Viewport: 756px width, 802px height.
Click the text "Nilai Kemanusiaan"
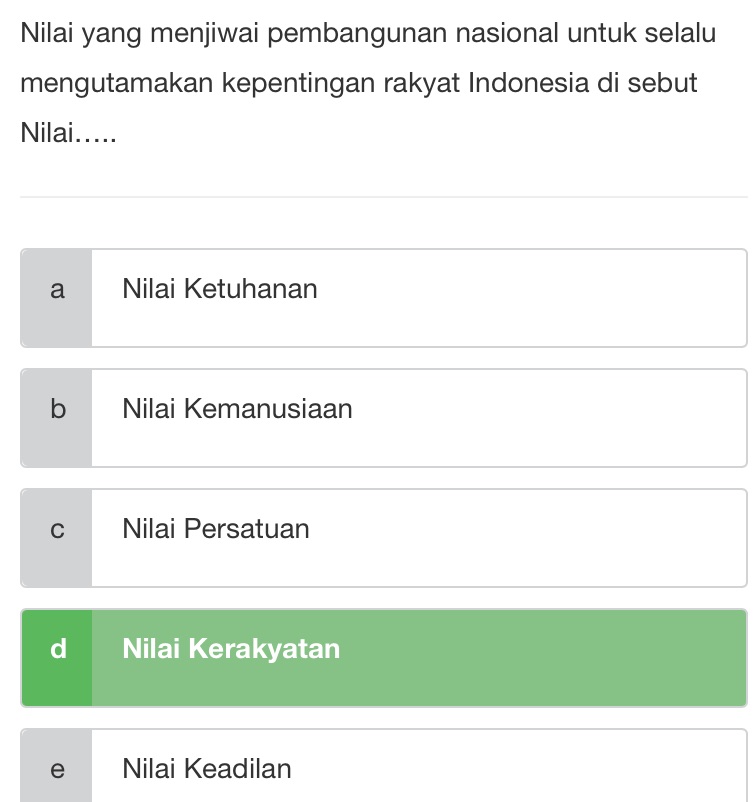click(236, 409)
